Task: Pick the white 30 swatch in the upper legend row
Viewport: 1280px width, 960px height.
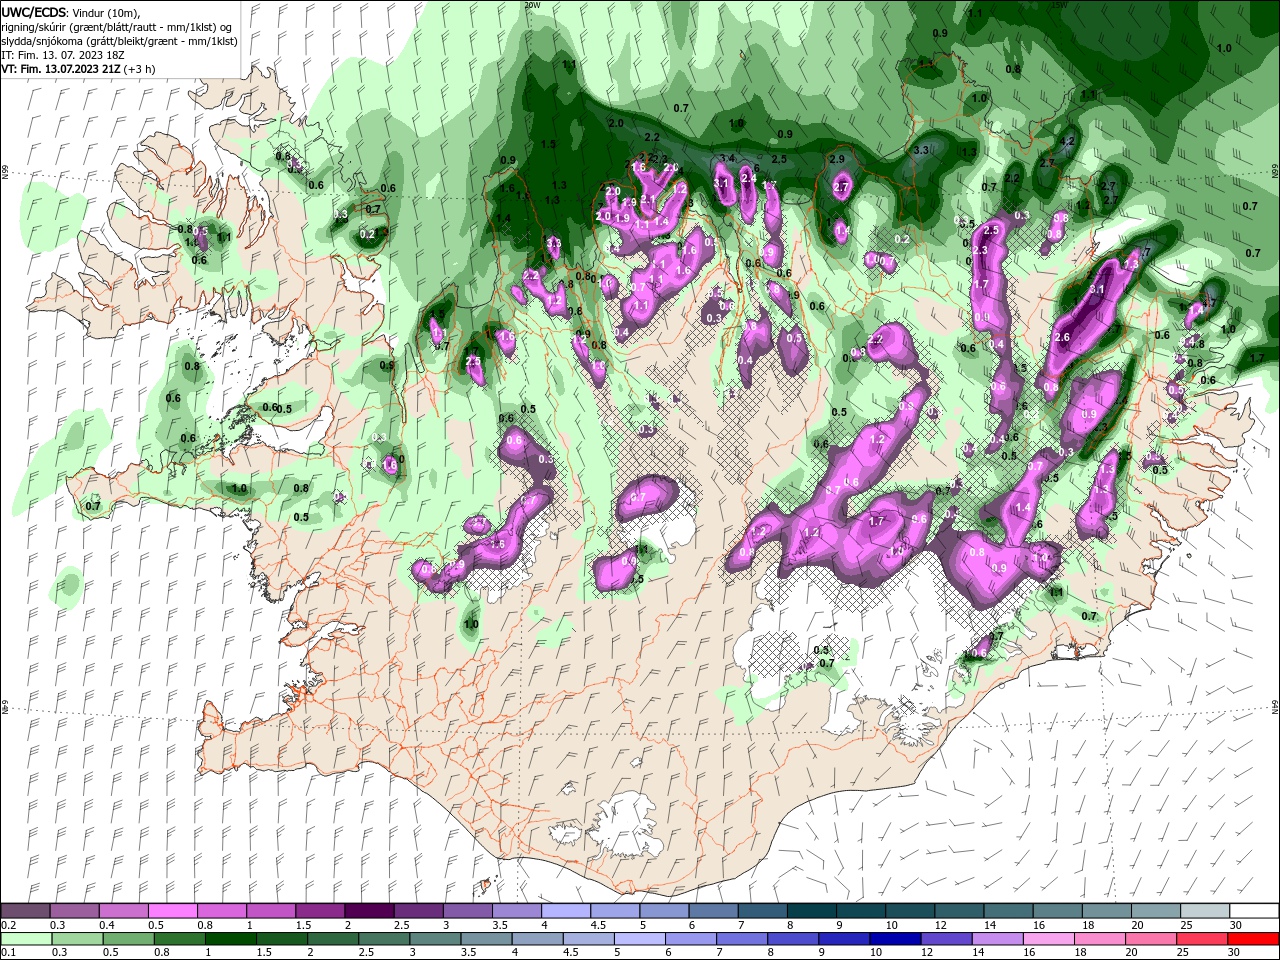Action: 1255,911
